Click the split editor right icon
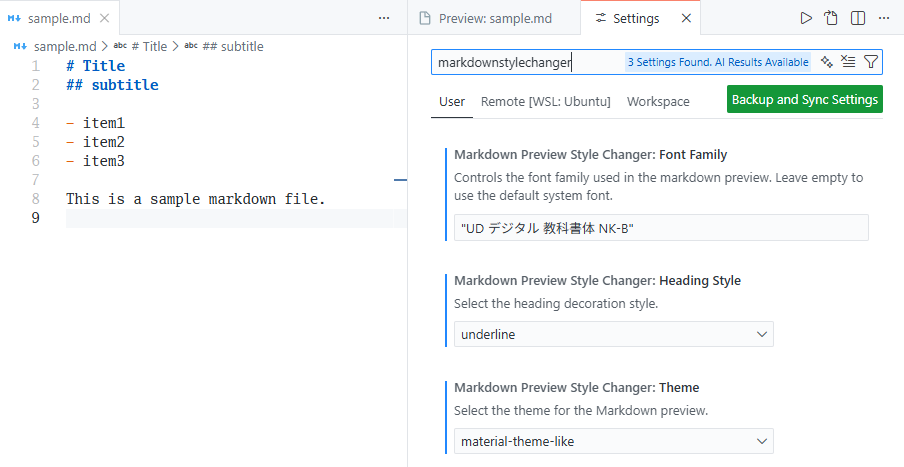Screen dimensions: 904x467 [x=858, y=18]
